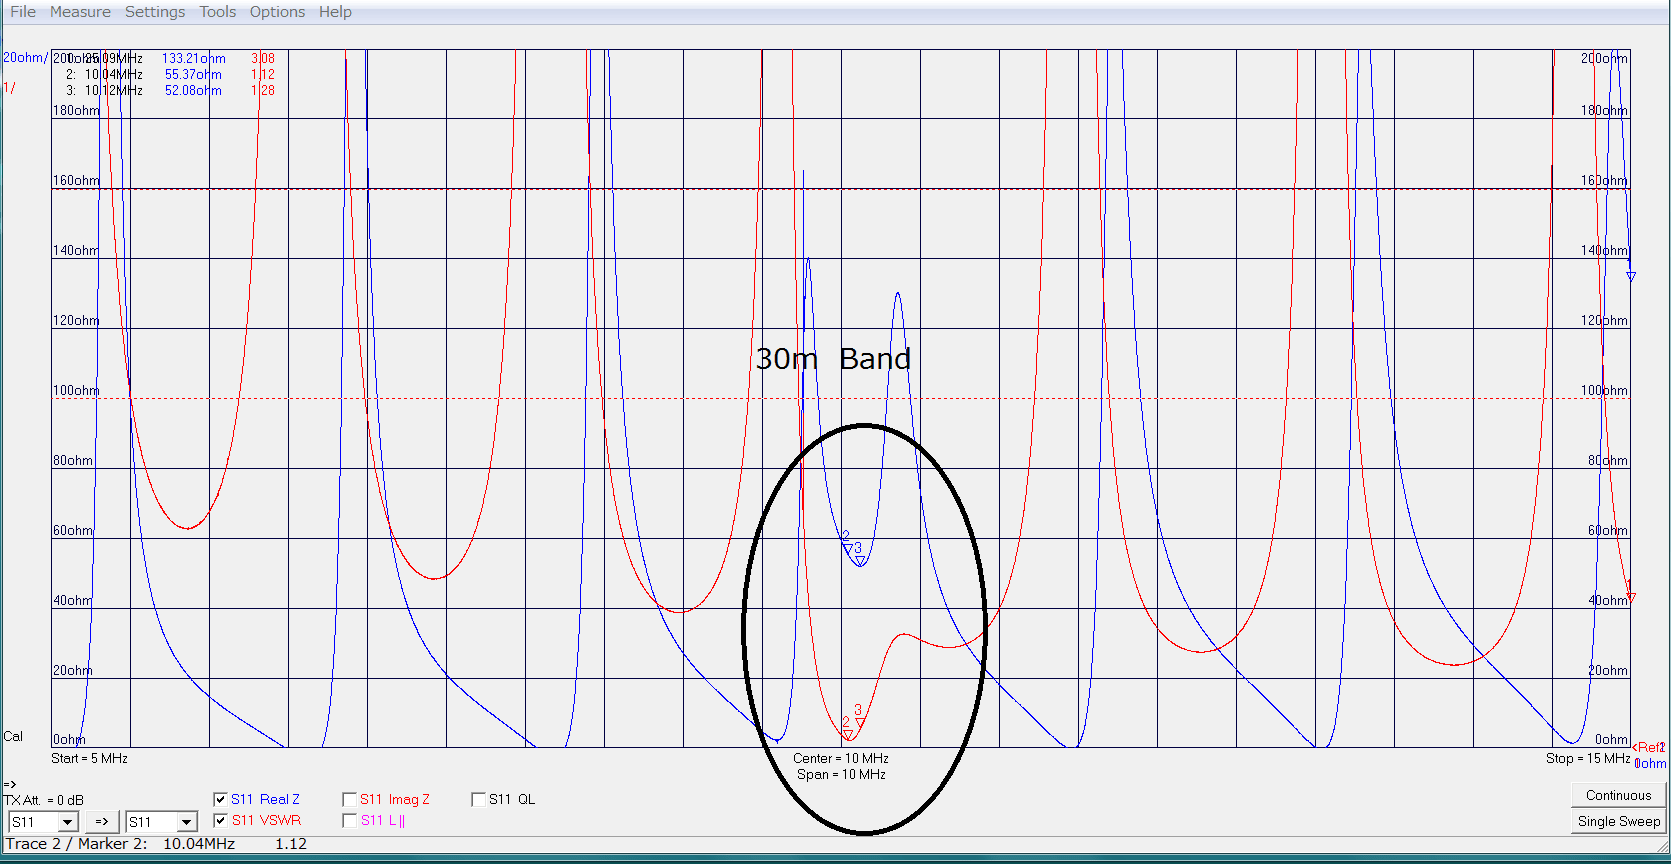1671x864 pixels.
Task: Open the Settings menu
Action: (154, 12)
